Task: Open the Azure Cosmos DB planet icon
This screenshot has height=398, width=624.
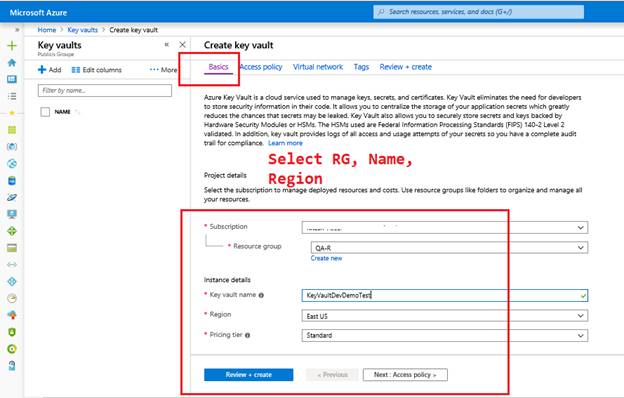Action: (12, 197)
